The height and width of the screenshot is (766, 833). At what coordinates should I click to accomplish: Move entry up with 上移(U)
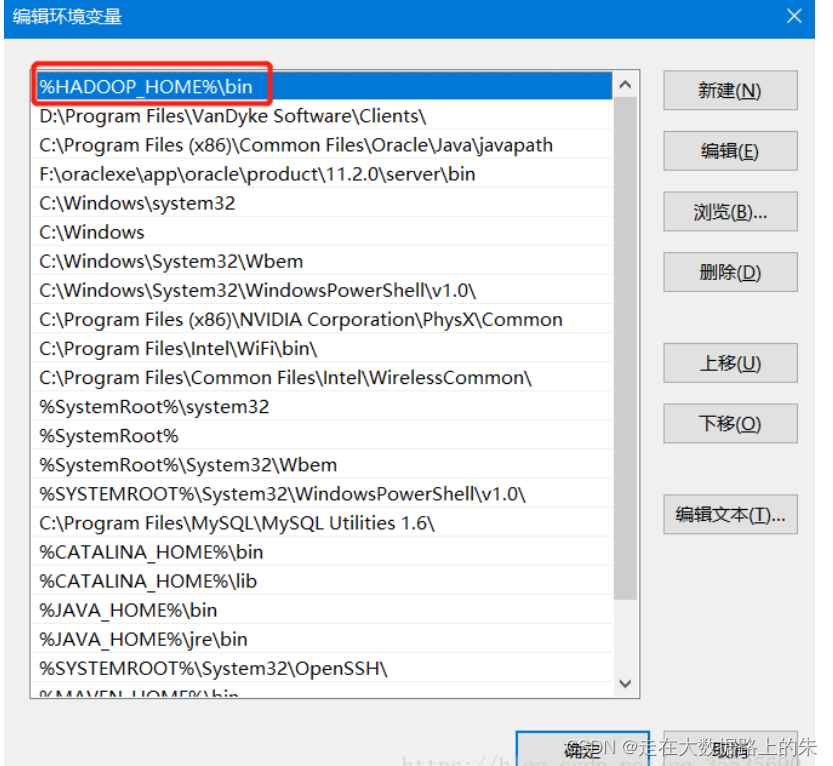coord(729,363)
